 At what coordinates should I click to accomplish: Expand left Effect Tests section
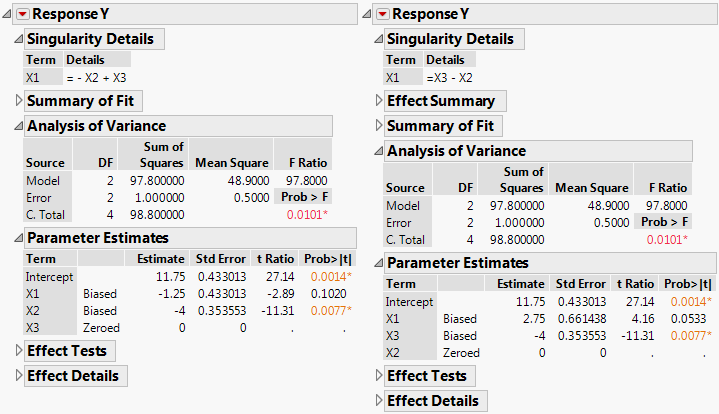pos(19,351)
